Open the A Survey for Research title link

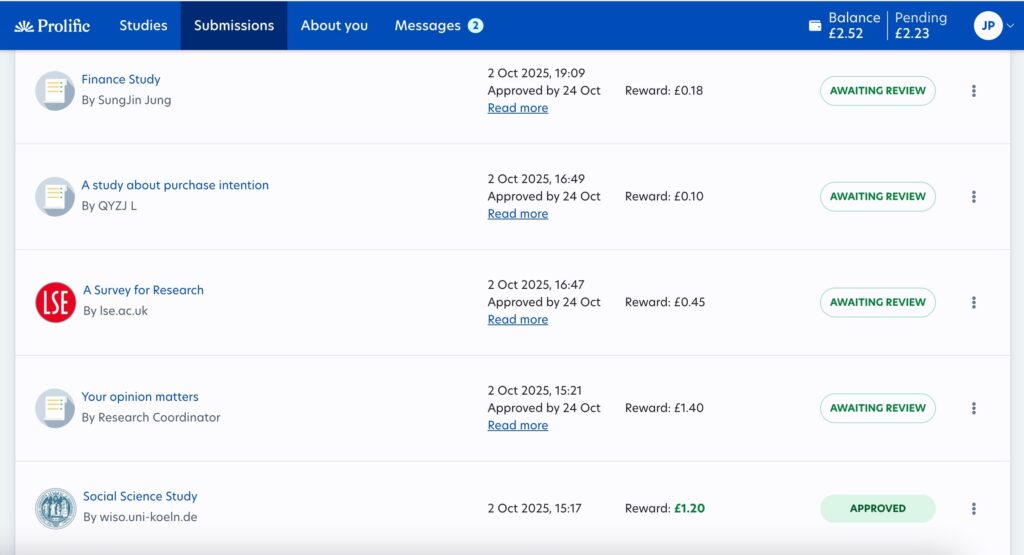(x=143, y=290)
